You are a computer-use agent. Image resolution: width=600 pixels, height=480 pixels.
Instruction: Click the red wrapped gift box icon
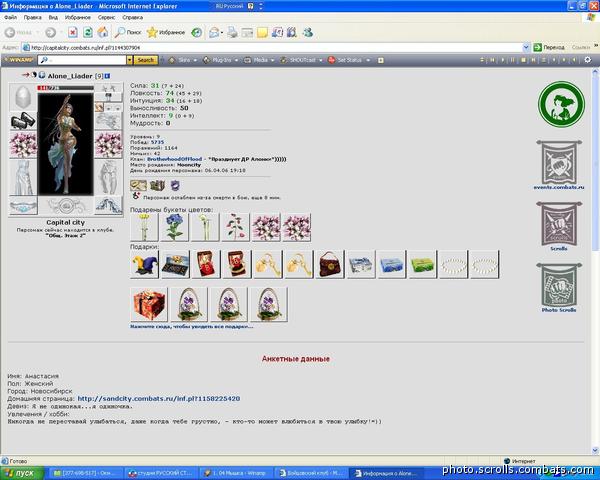click(x=149, y=304)
